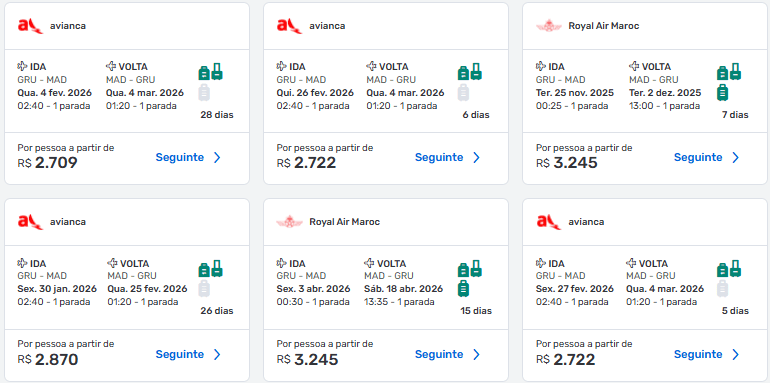Screen dimensions: 770x383
Task: Click the IDA plane icon on the 30 jan. 2026 card
Action: (23, 263)
